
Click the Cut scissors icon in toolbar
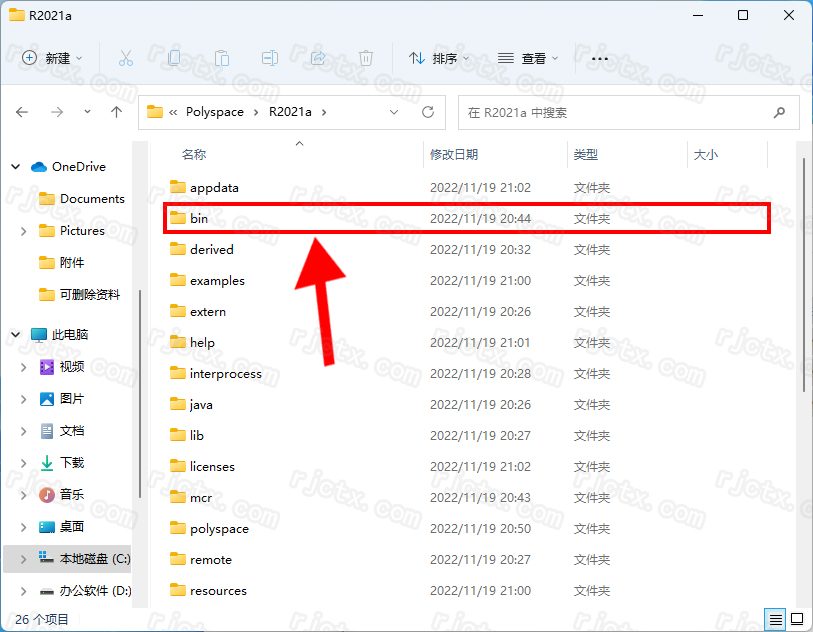coord(125,58)
